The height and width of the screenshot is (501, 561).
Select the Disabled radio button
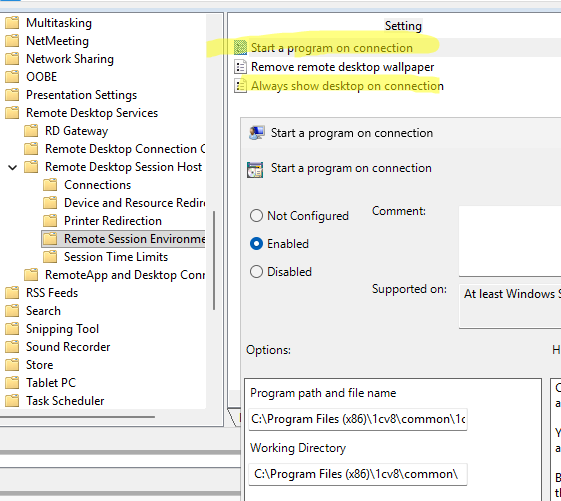[x=256, y=272]
